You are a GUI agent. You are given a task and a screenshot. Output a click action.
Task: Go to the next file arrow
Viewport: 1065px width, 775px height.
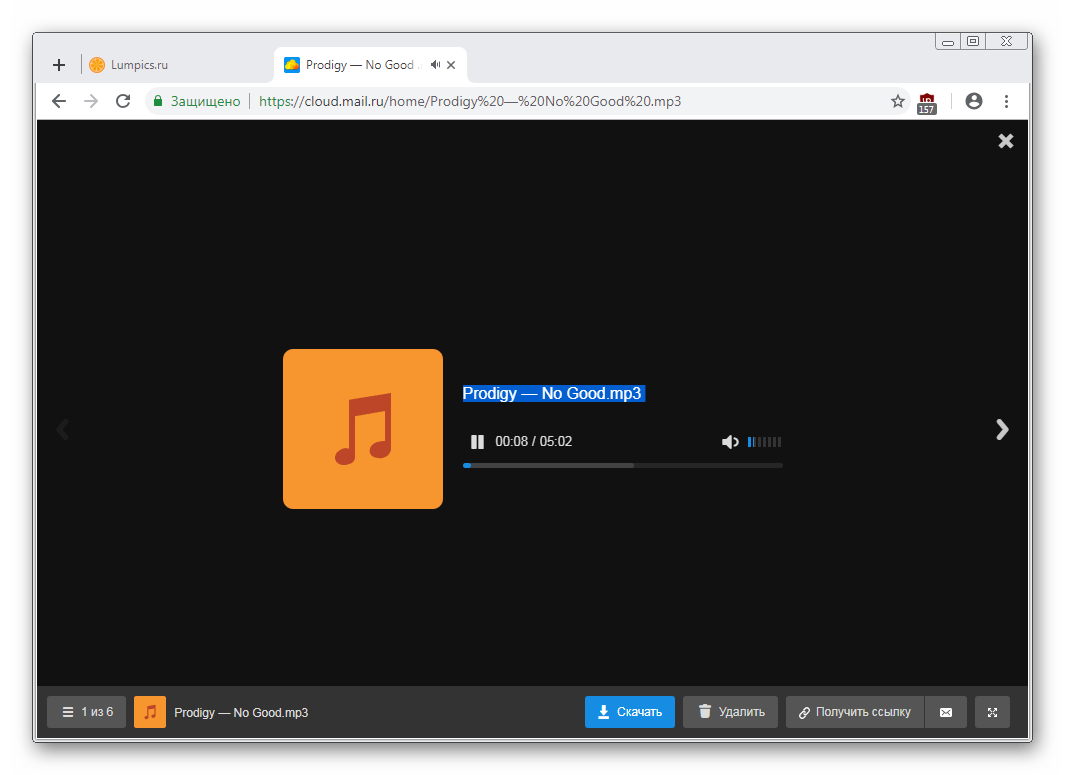[x=1002, y=430]
